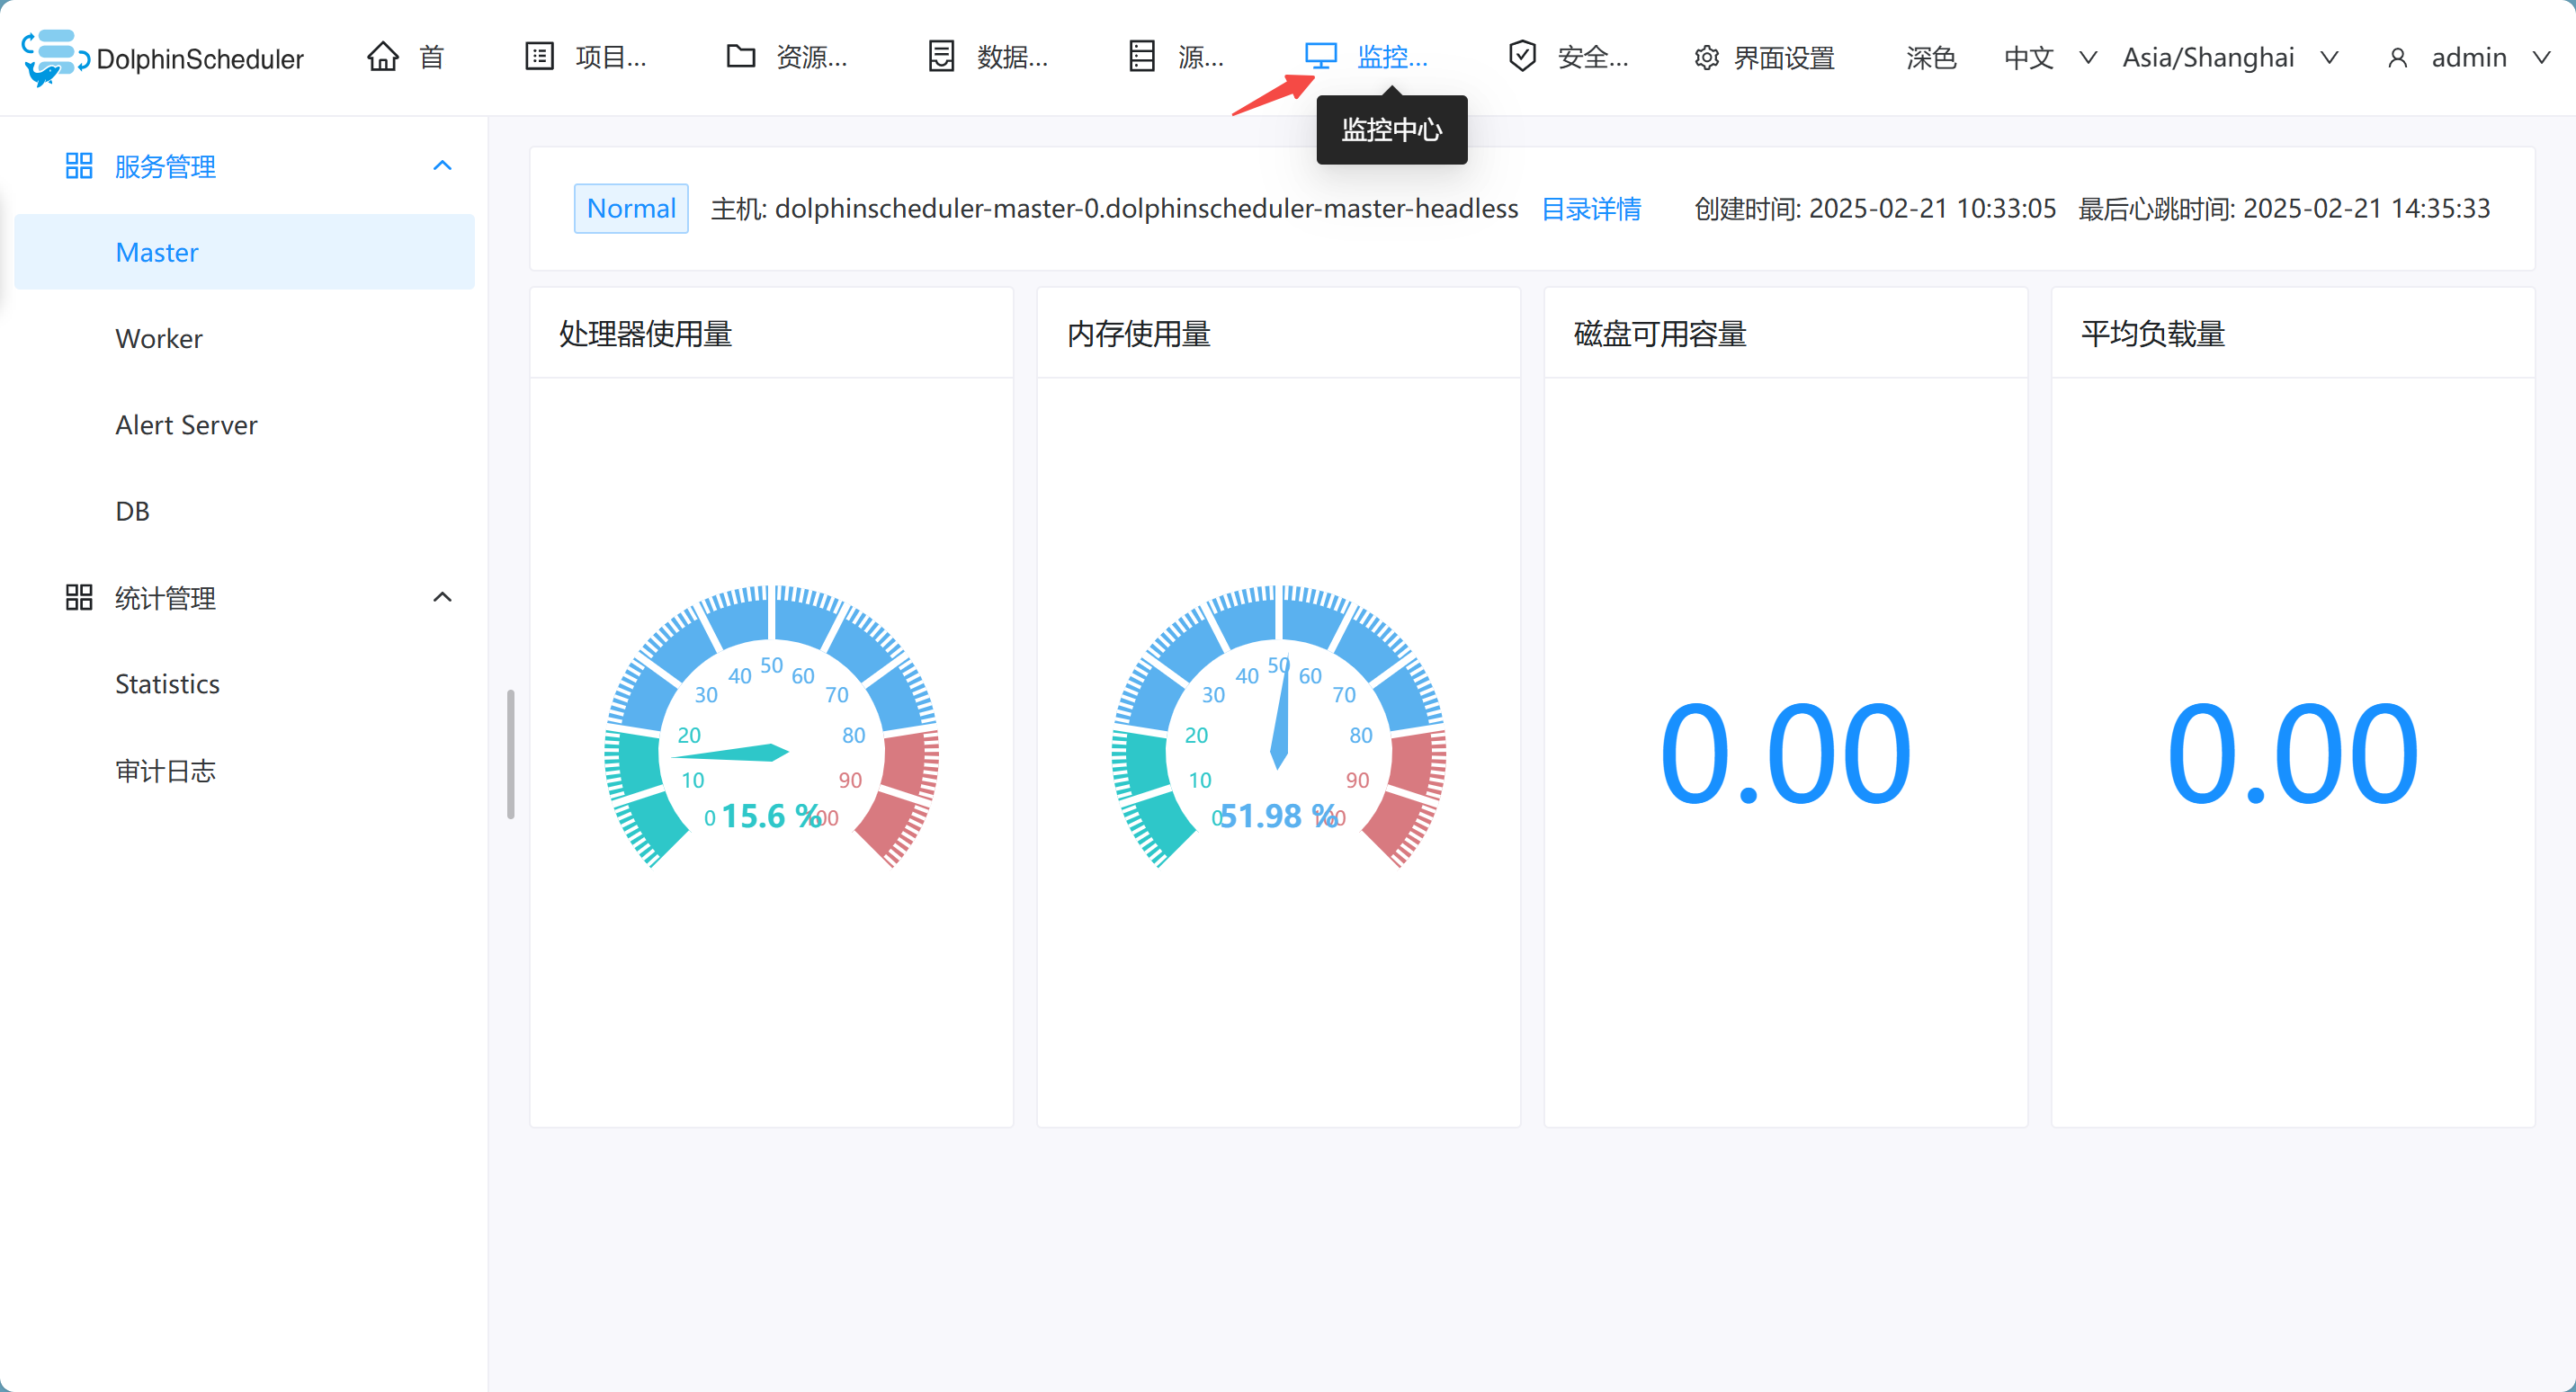Select Worker in the sidebar

[x=159, y=338]
